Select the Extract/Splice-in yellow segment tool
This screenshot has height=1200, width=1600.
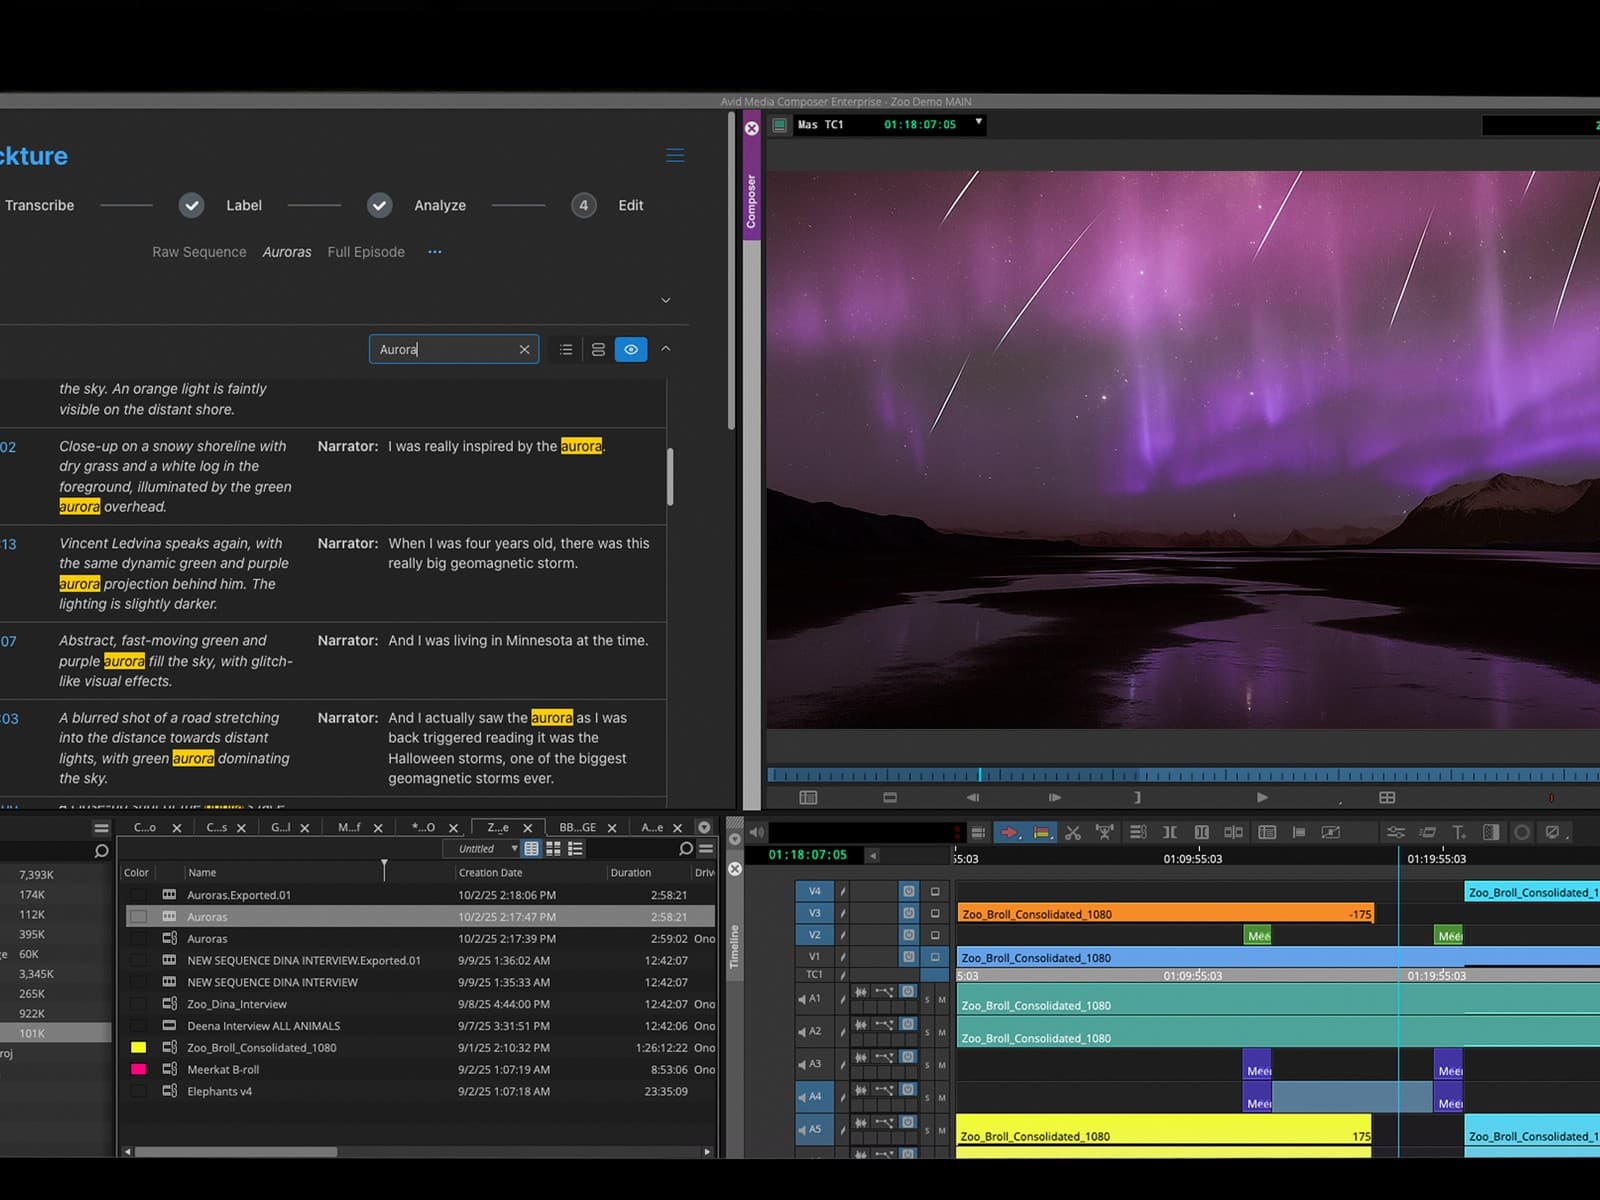(1042, 832)
